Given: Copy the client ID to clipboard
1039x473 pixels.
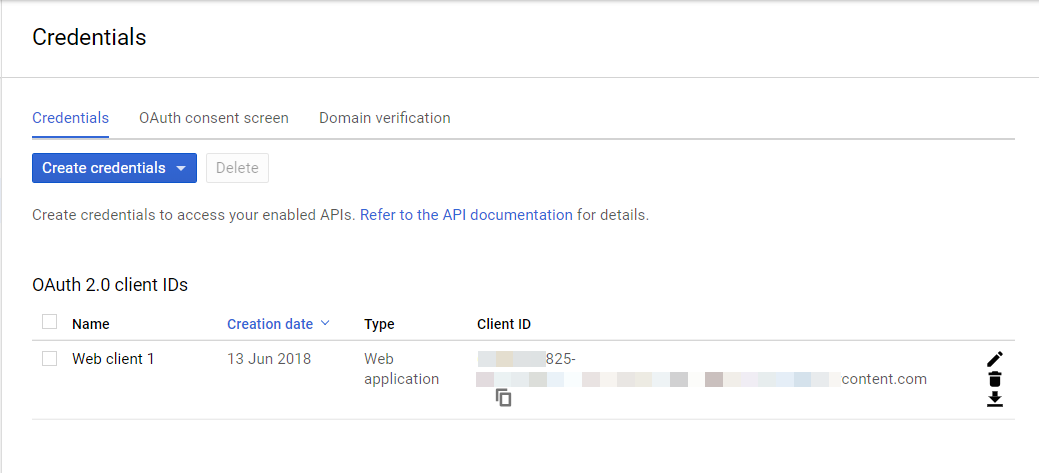Looking at the screenshot, I should [x=504, y=398].
